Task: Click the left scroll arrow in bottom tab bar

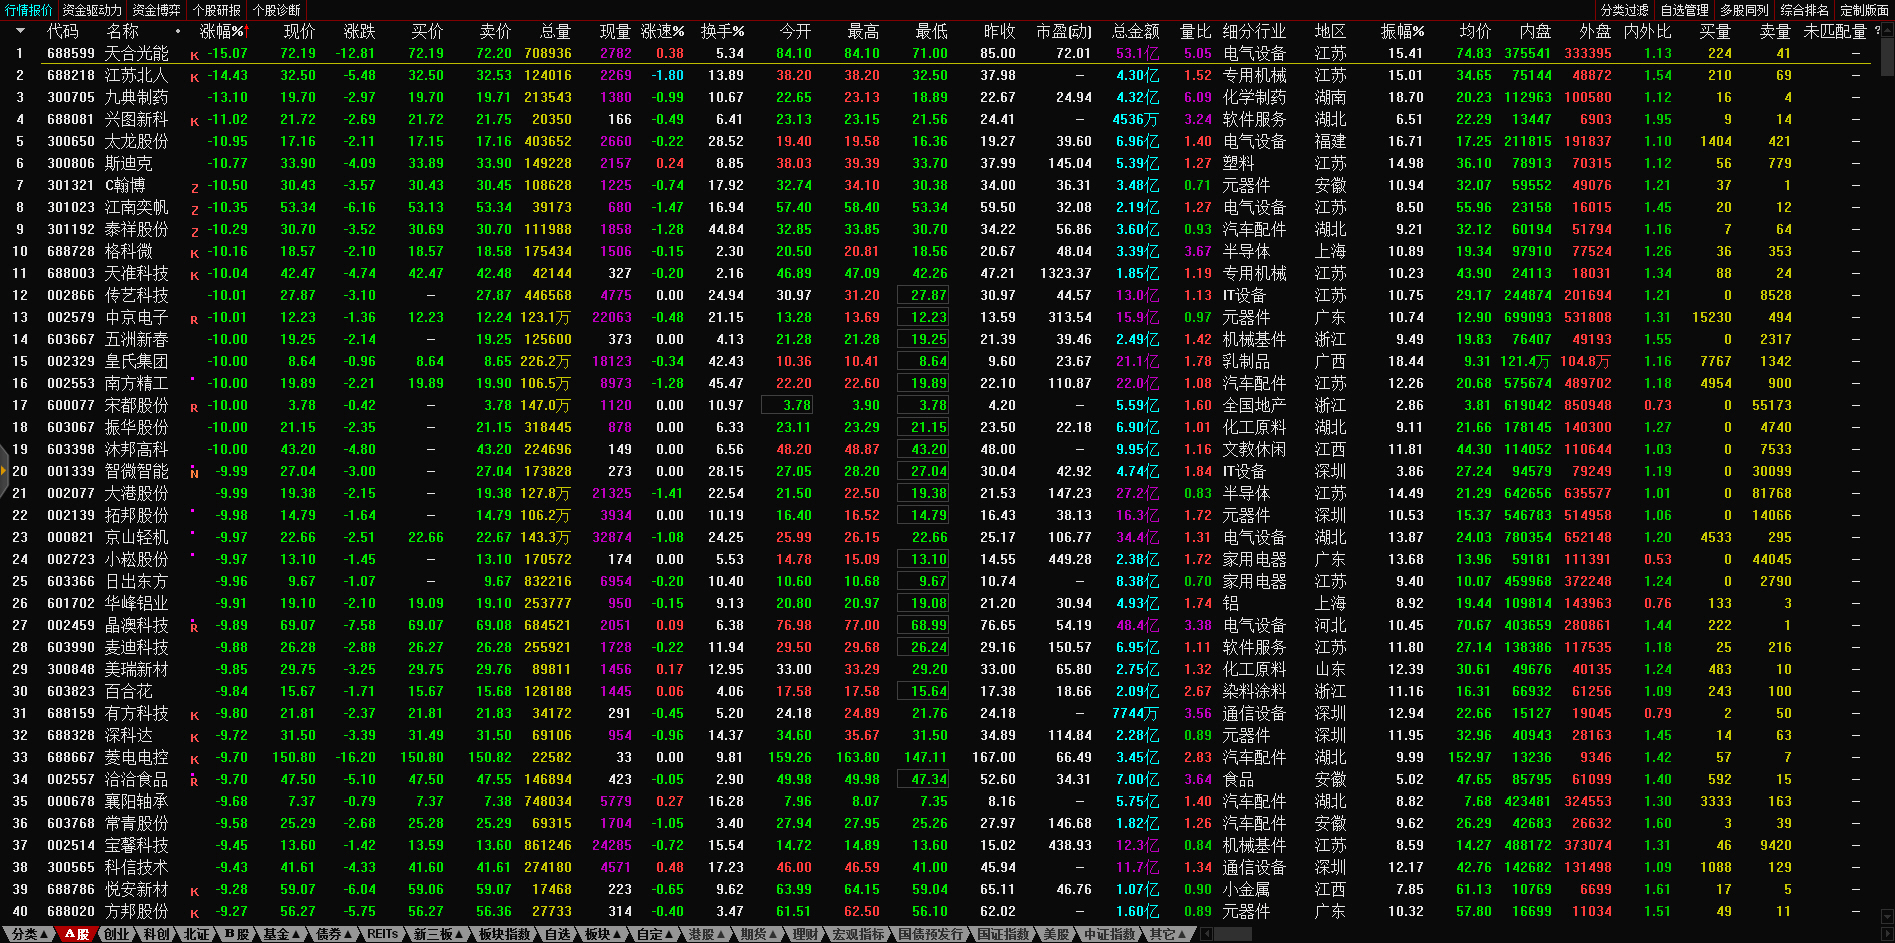Action: pyautogui.click(x=1206, y=934)
